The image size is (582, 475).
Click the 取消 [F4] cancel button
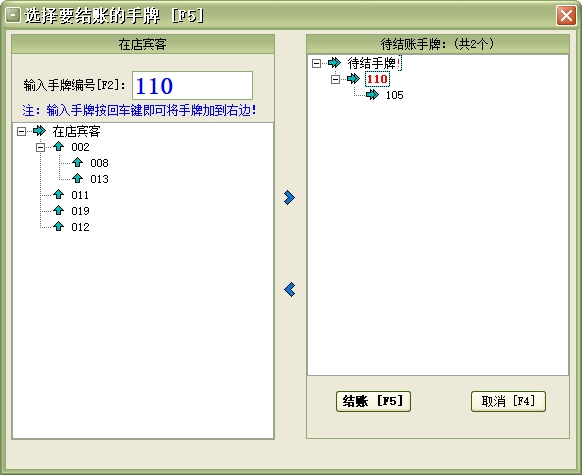pos(508,401)
